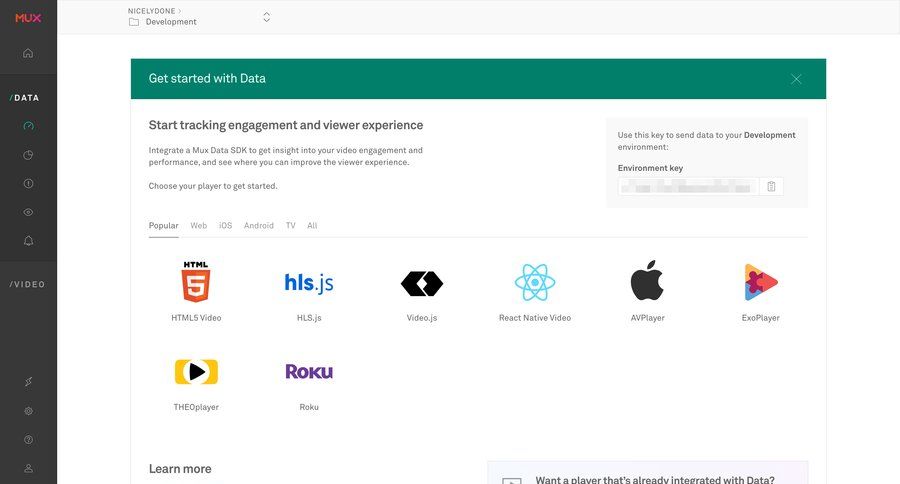Screen dimensions: 900x484
Task: Switch to the iOS tab
Action: [226, 226]
